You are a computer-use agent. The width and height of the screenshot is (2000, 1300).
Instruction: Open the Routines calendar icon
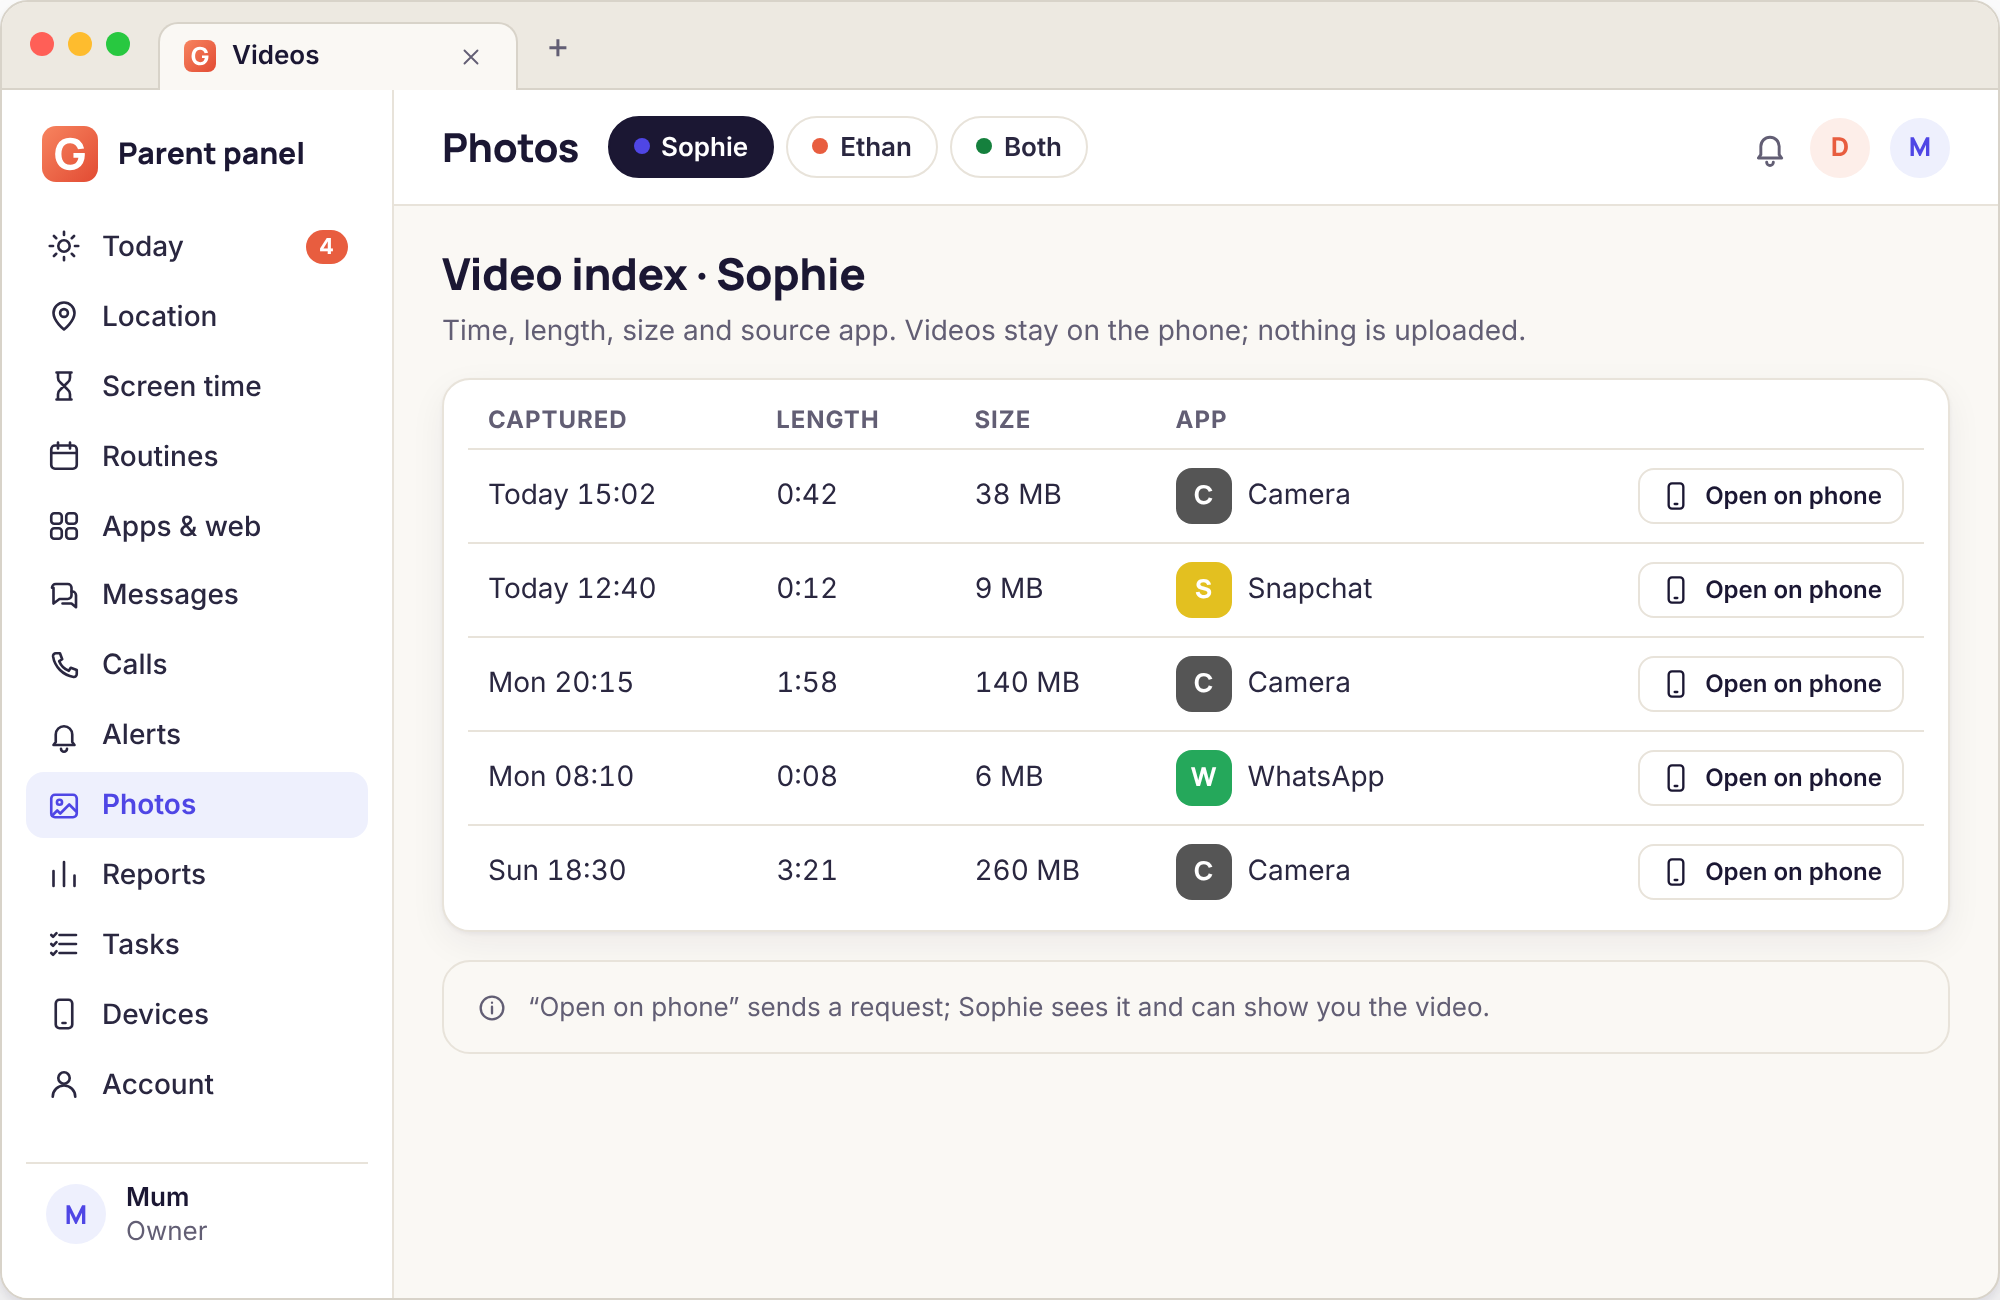[x=64, y=456]
